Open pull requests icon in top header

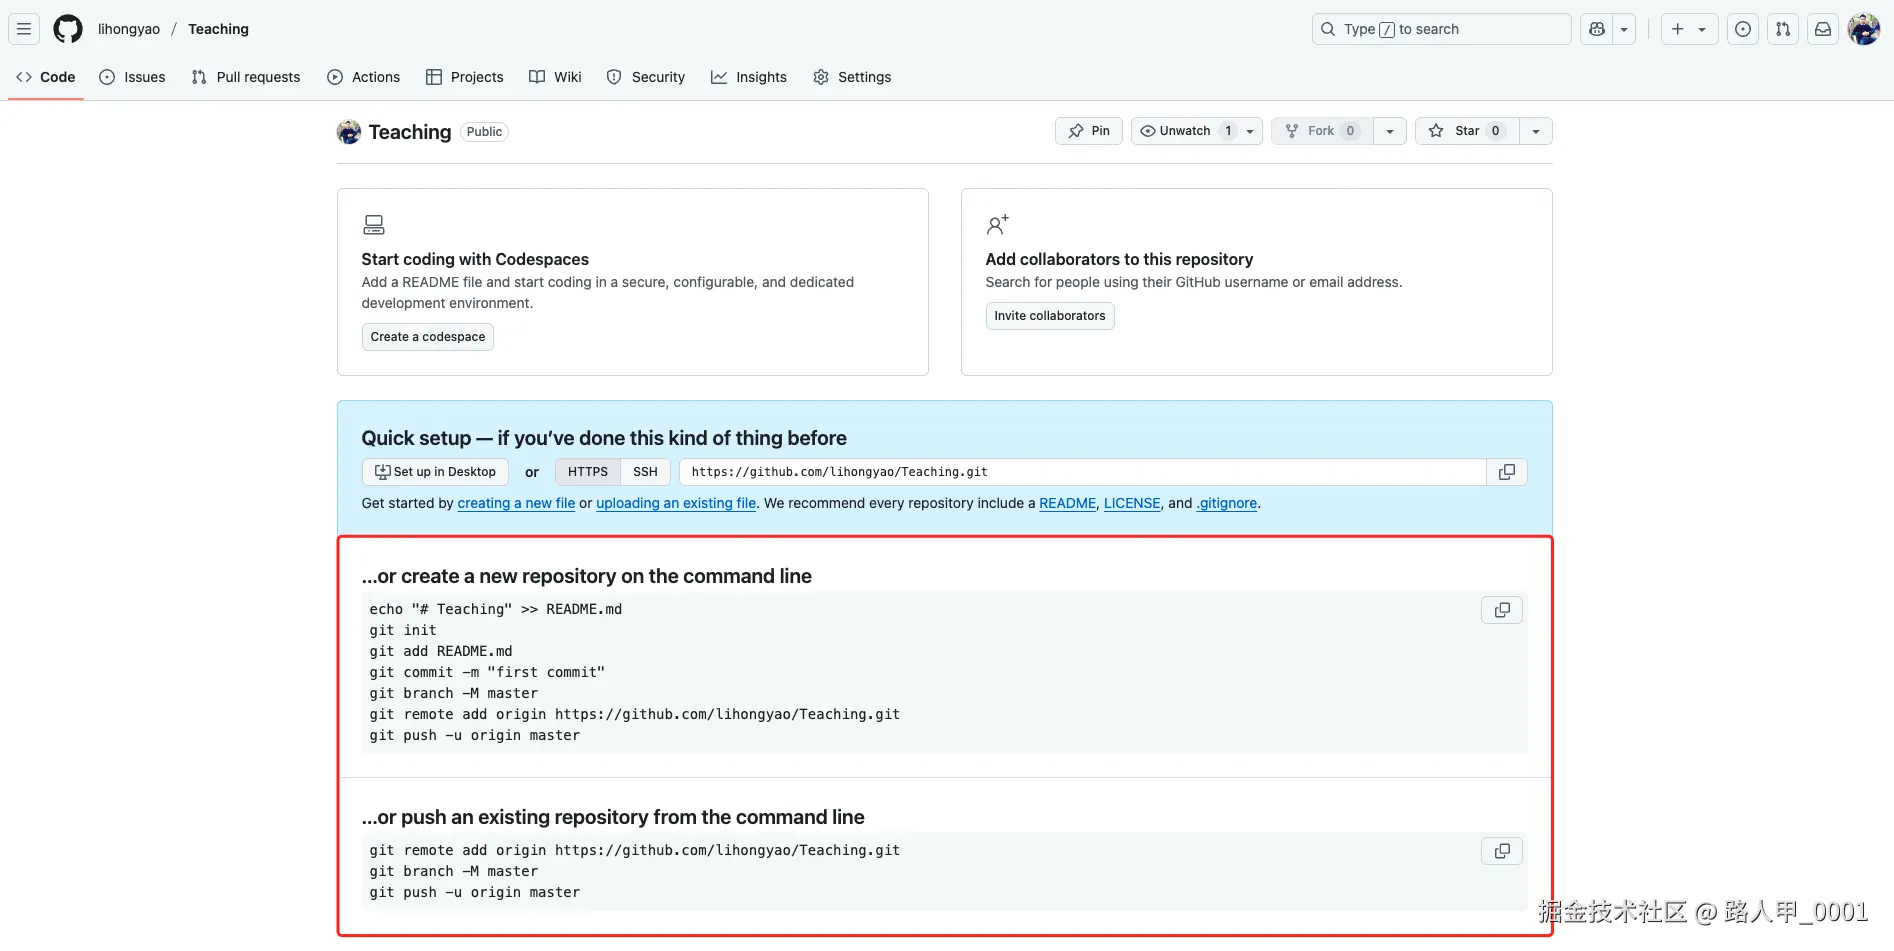coord(1783,29)
